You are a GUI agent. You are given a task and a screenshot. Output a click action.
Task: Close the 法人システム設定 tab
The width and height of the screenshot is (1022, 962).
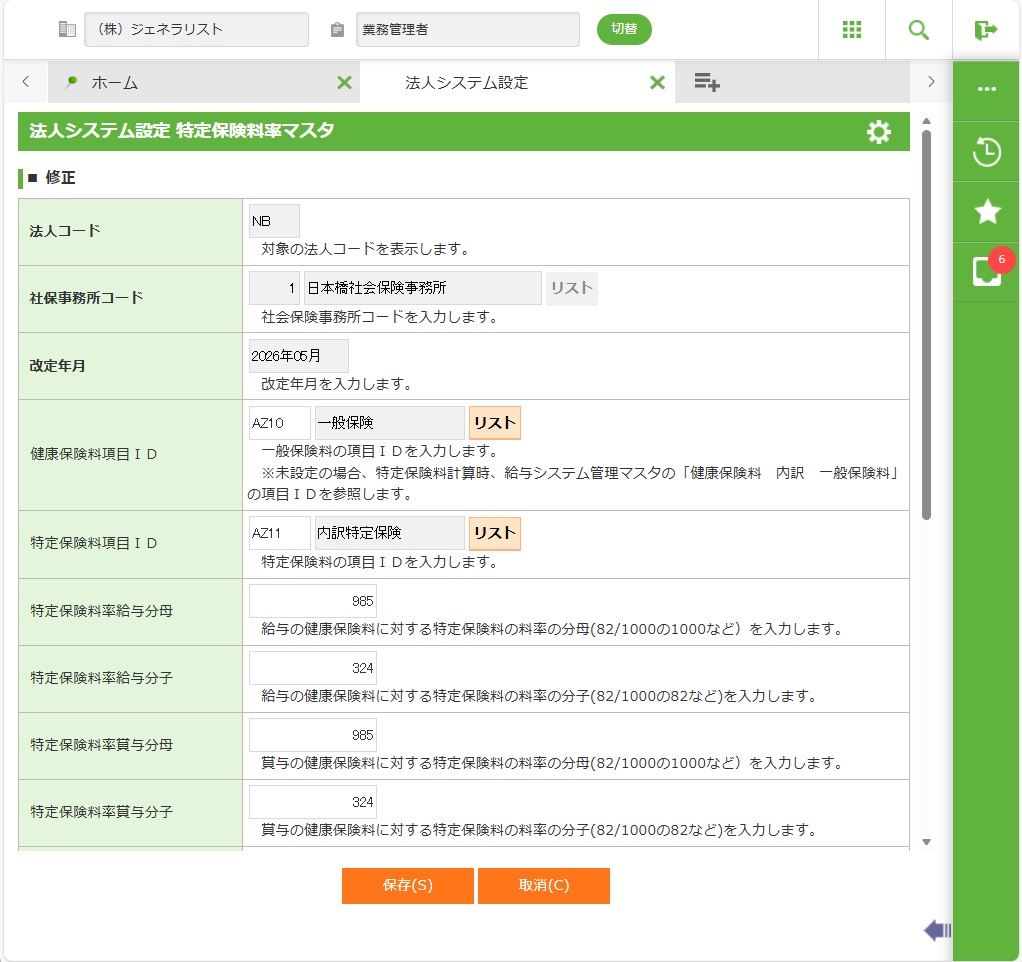tap(657, 83)
